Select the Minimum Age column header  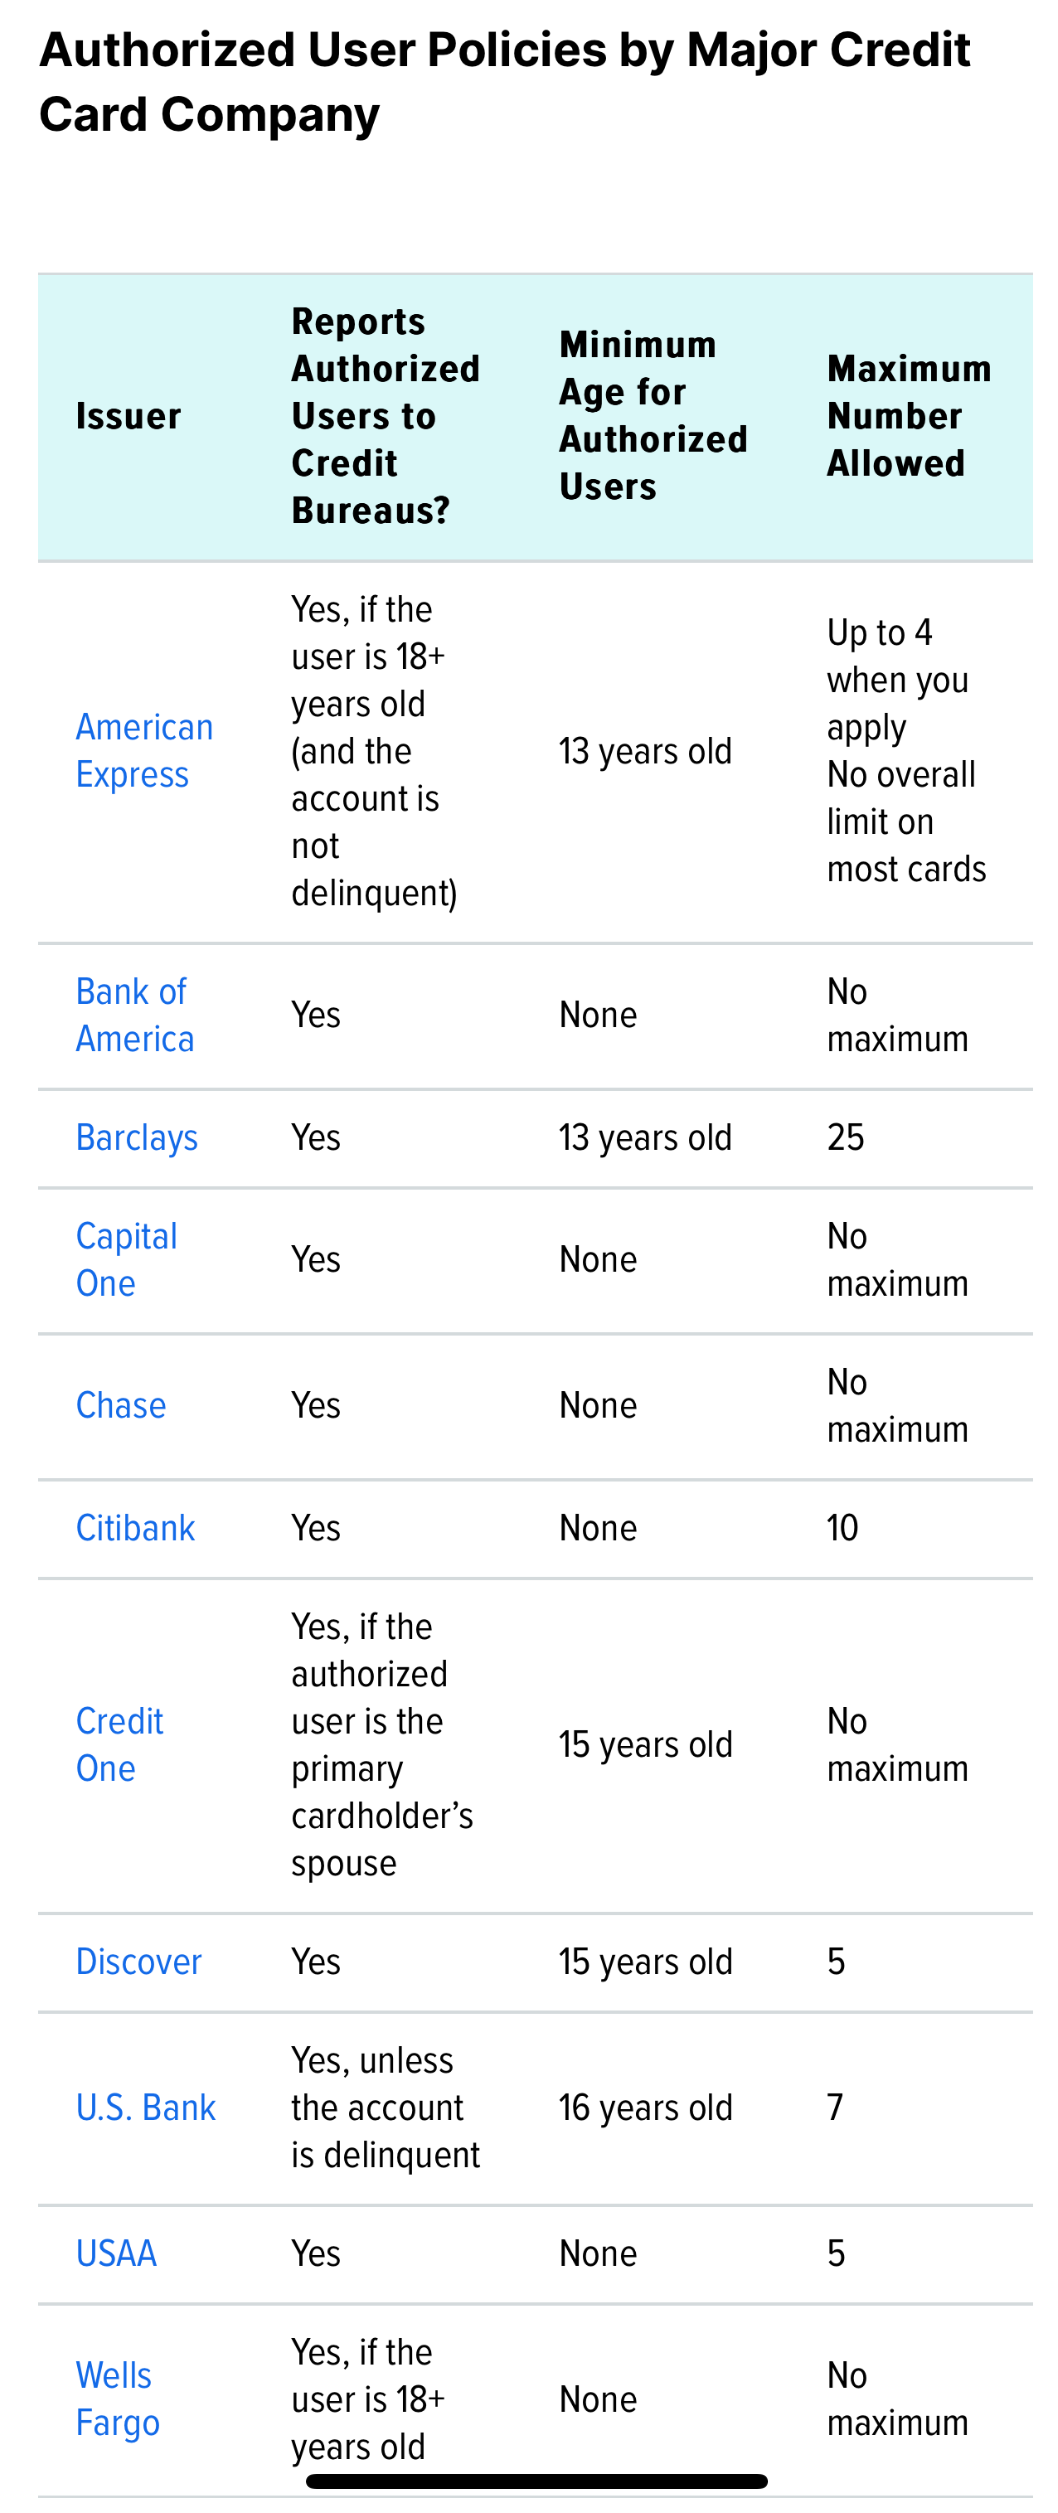click(652, 416)
